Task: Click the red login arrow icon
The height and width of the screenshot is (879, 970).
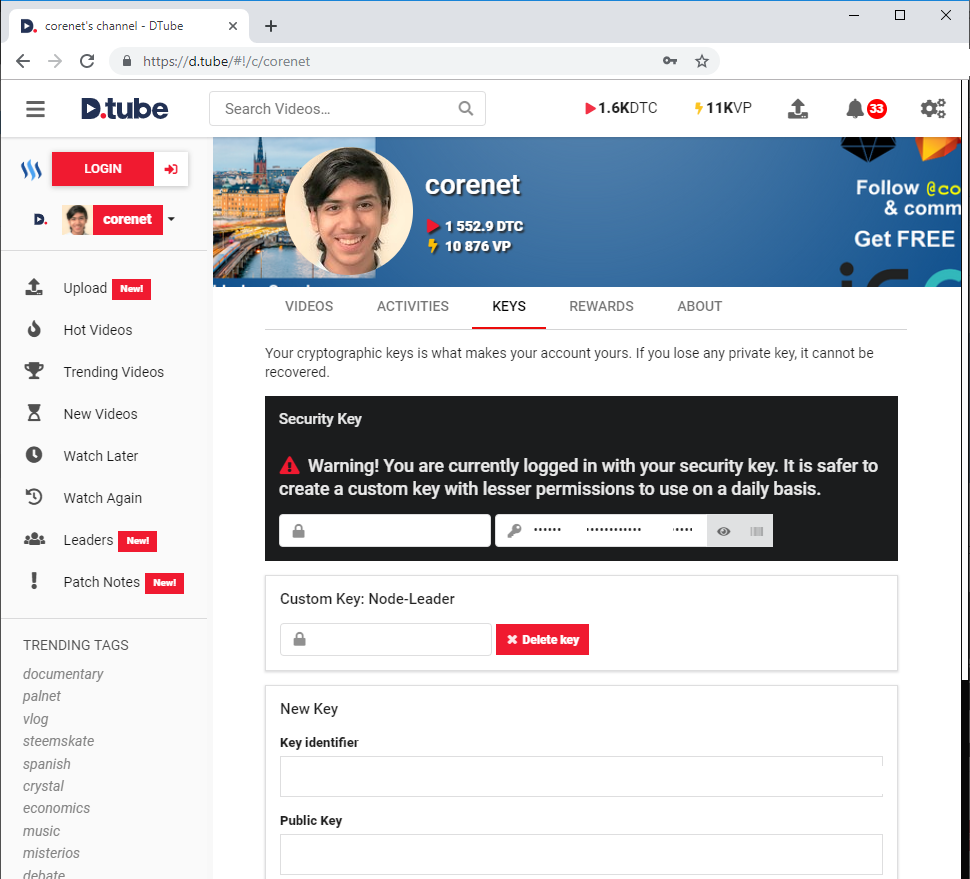Action: click(171, 169)
